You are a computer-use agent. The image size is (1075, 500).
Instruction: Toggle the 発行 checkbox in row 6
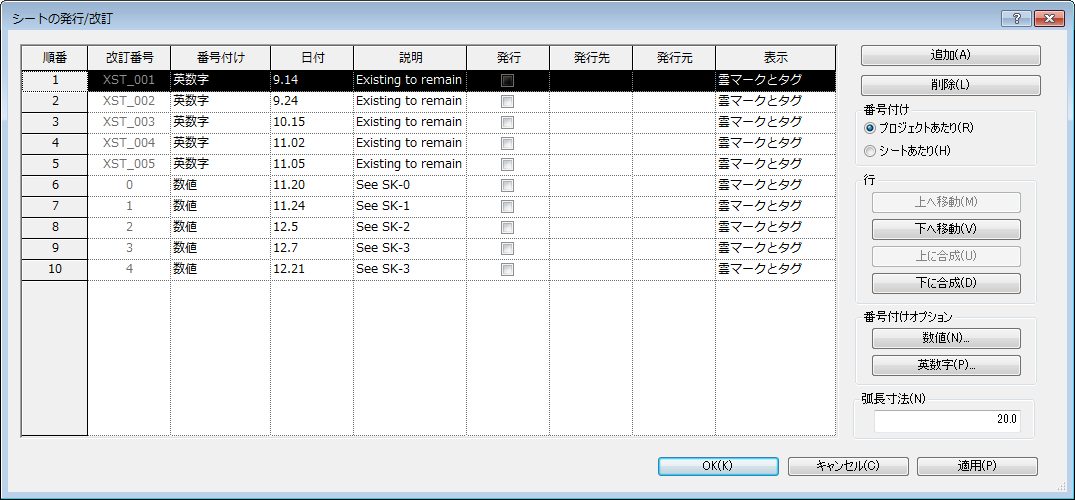click(507, 186)
